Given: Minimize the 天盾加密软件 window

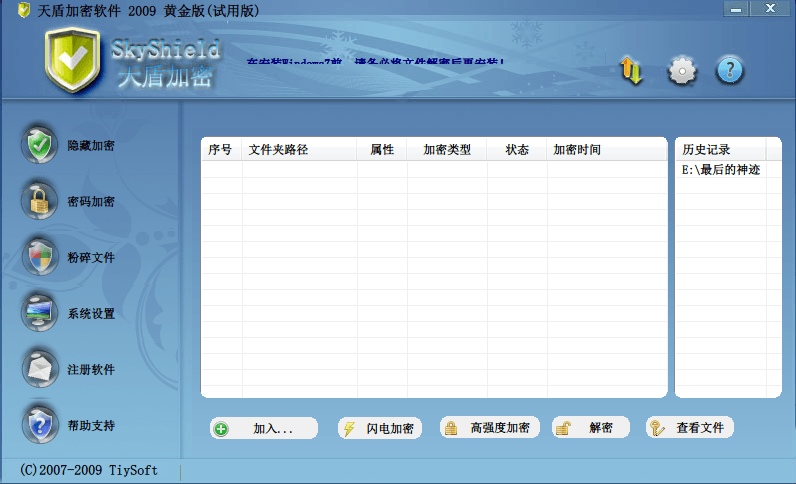Looking at the screenshot, I should click(x=736, y=9).
